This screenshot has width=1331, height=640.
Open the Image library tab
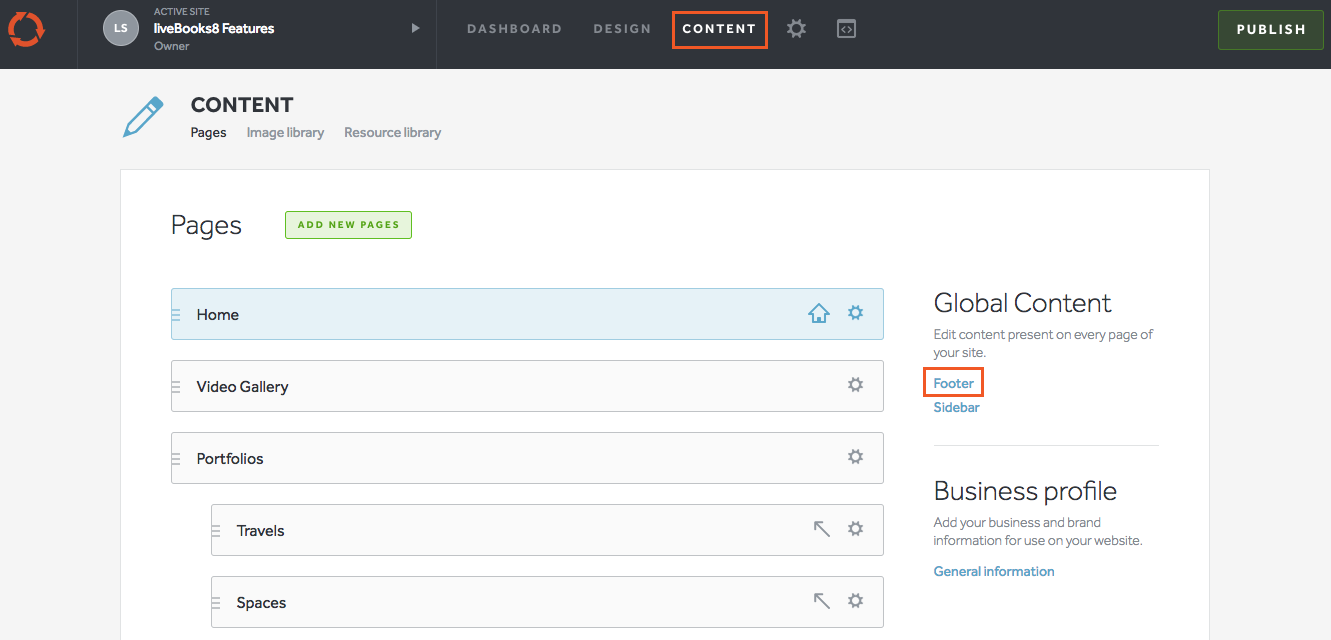(285, 132)
